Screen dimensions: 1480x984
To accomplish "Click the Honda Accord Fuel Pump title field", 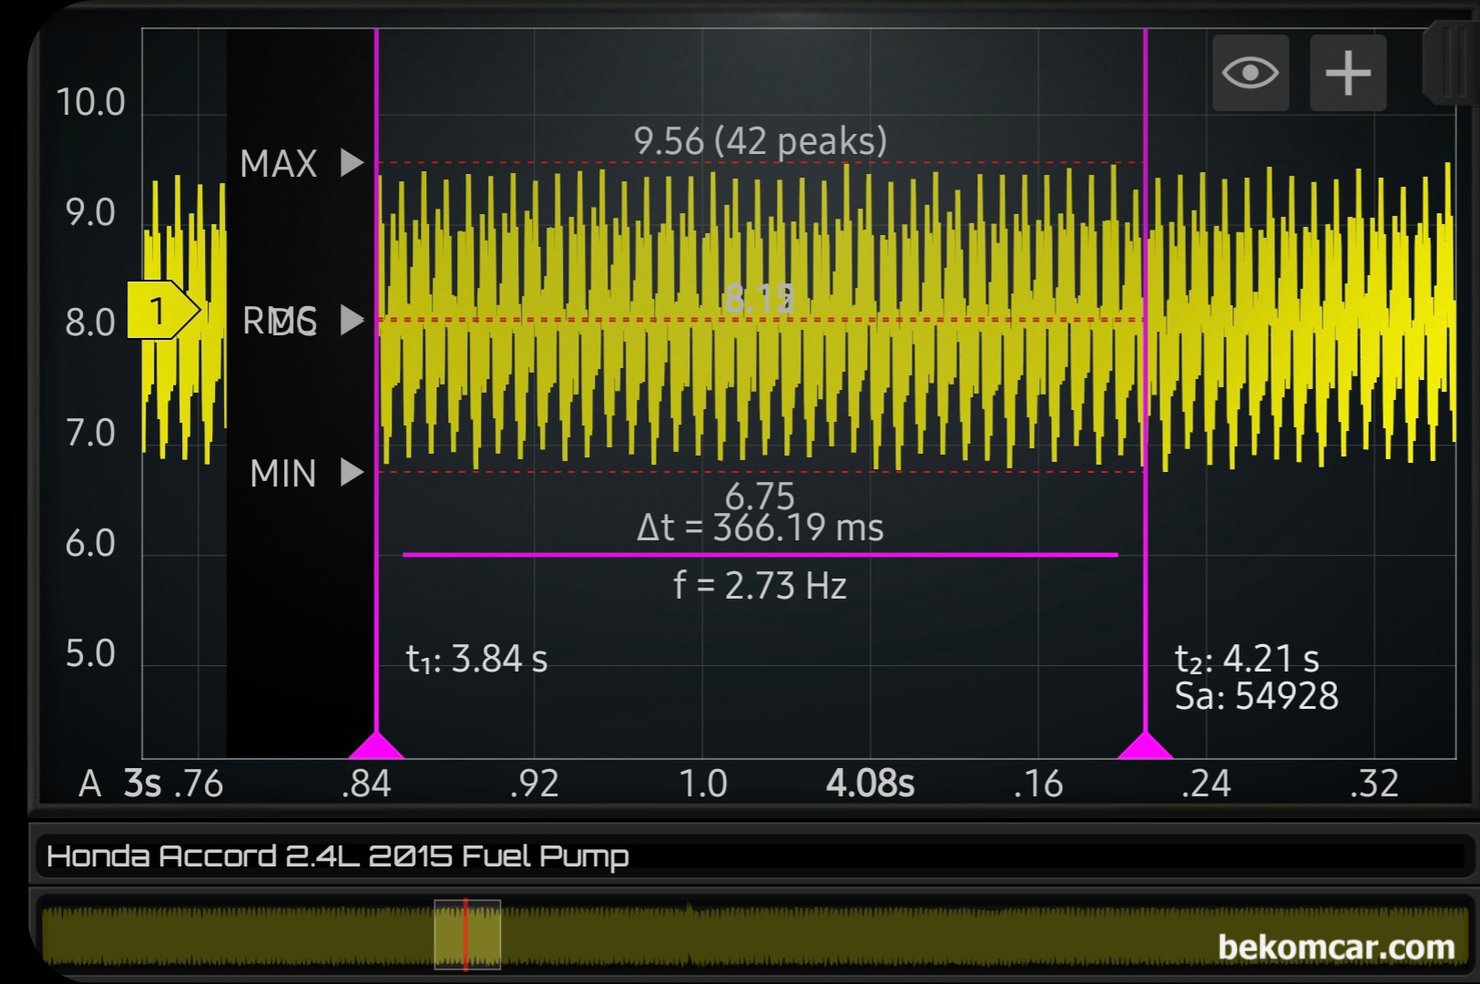I will [x=338, y=857].
